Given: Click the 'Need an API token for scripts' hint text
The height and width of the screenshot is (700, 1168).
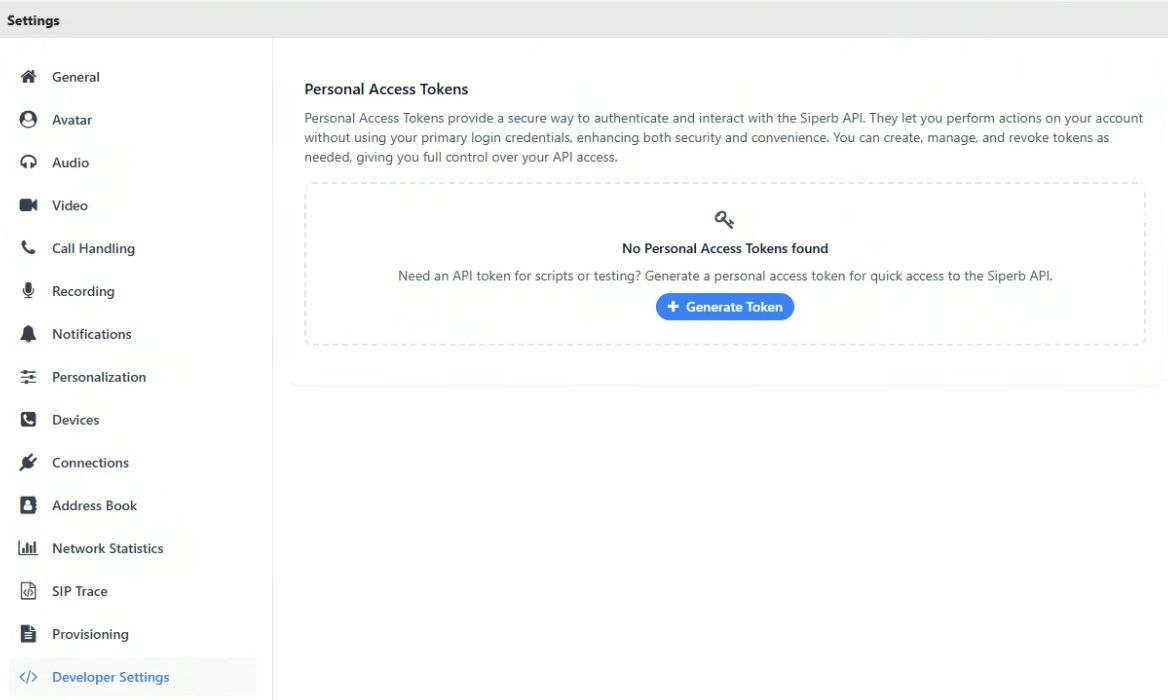Looking at the screenshot, I should (x=725, y=276).
